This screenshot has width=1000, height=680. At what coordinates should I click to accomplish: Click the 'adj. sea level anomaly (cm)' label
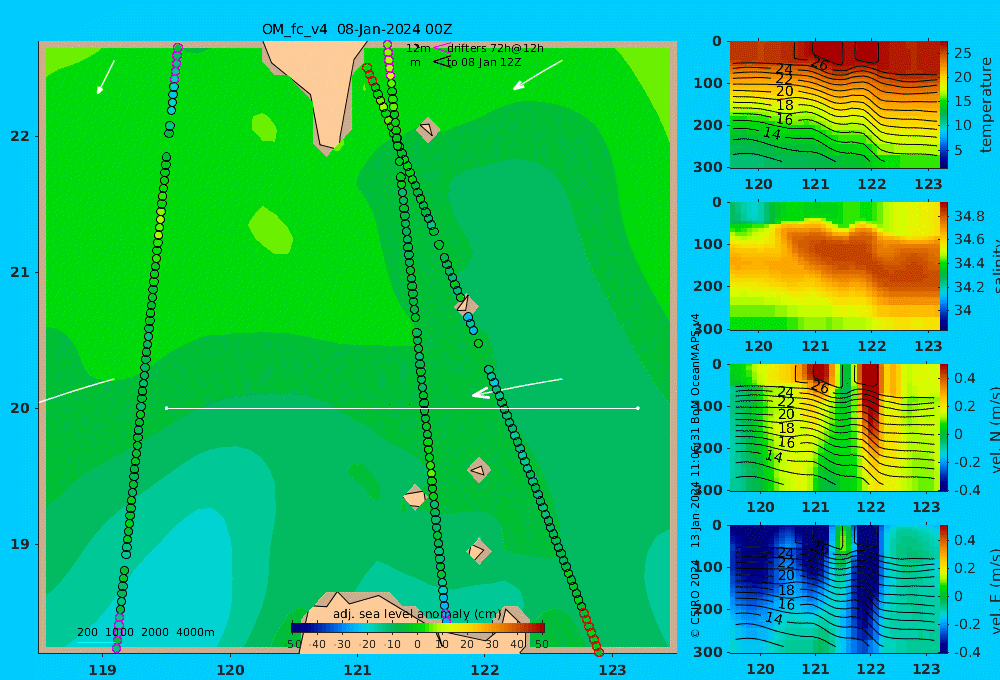(417, 614)
